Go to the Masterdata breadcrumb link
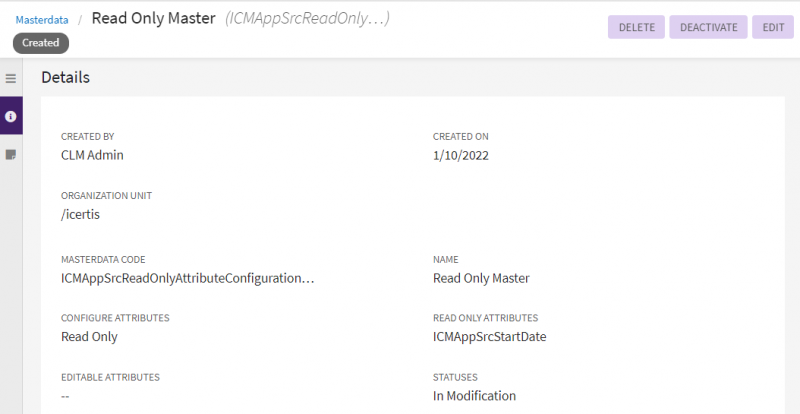 (41, 19)
